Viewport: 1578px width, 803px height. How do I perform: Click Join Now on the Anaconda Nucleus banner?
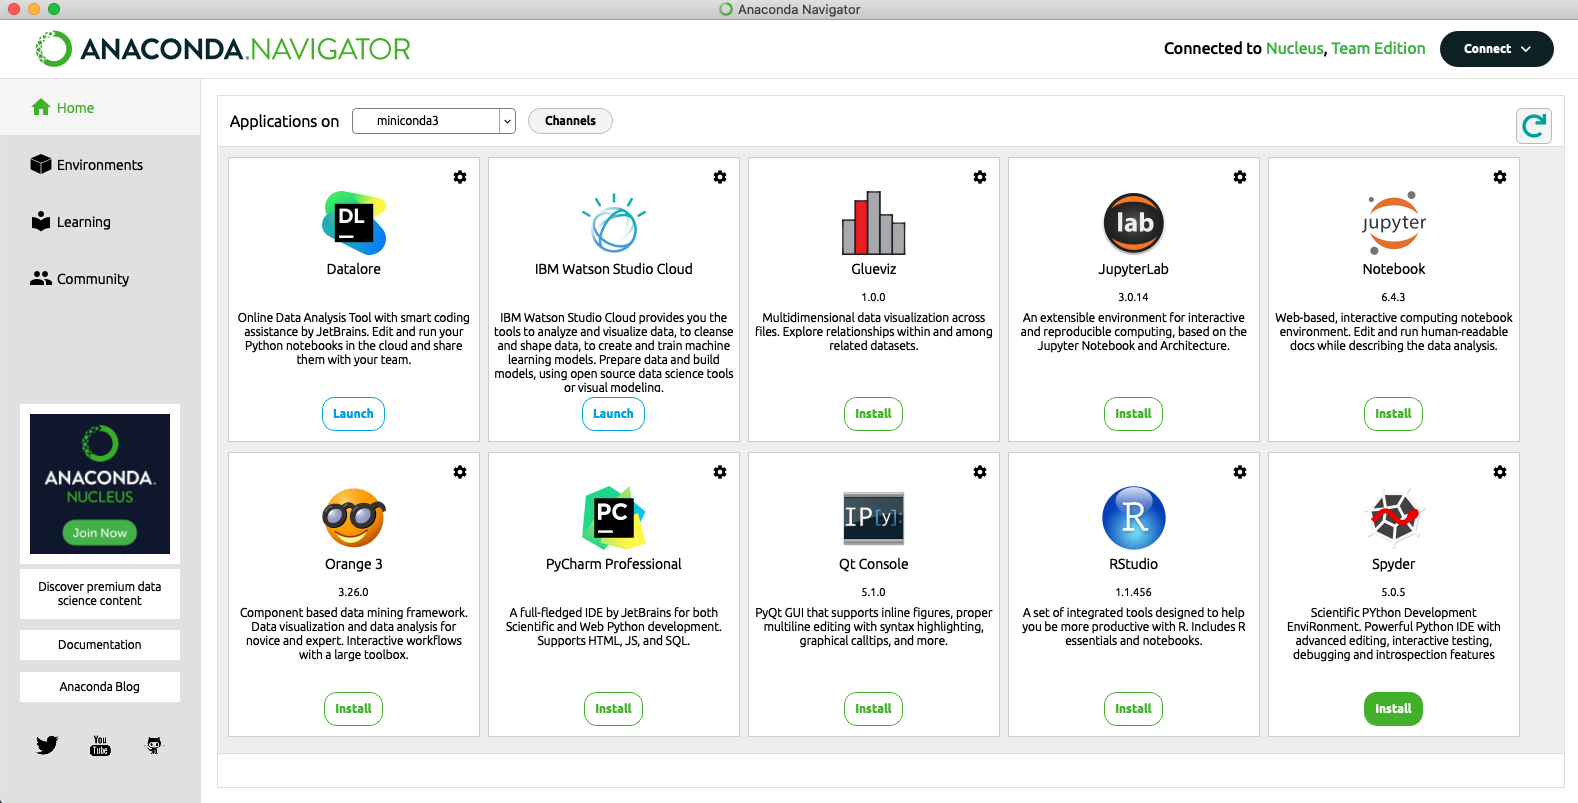[x=100, y=533]
